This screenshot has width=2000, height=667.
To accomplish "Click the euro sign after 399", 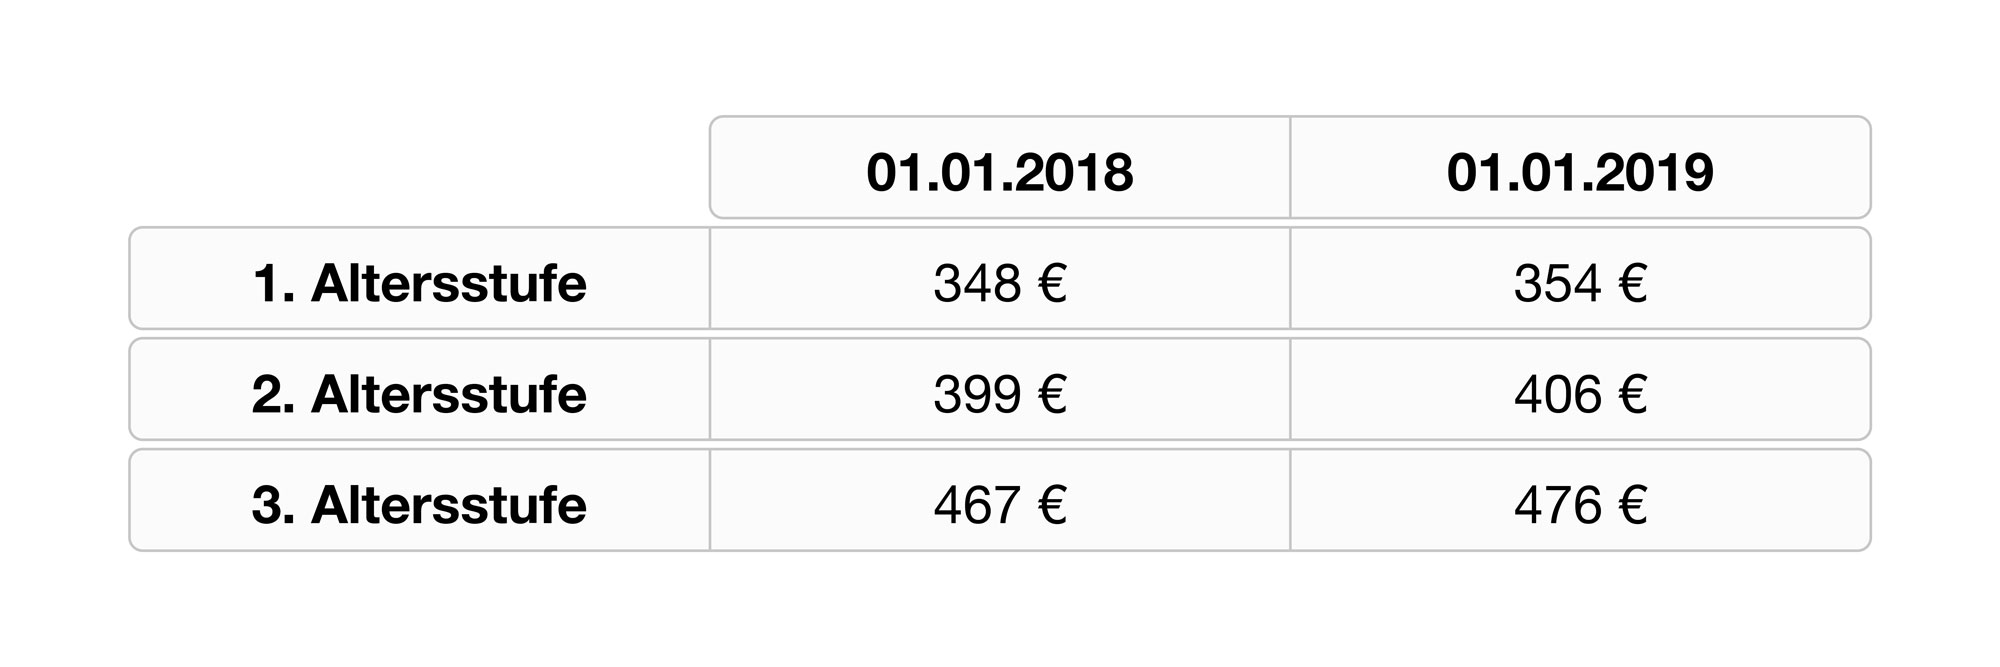I will pos(1051,394).
